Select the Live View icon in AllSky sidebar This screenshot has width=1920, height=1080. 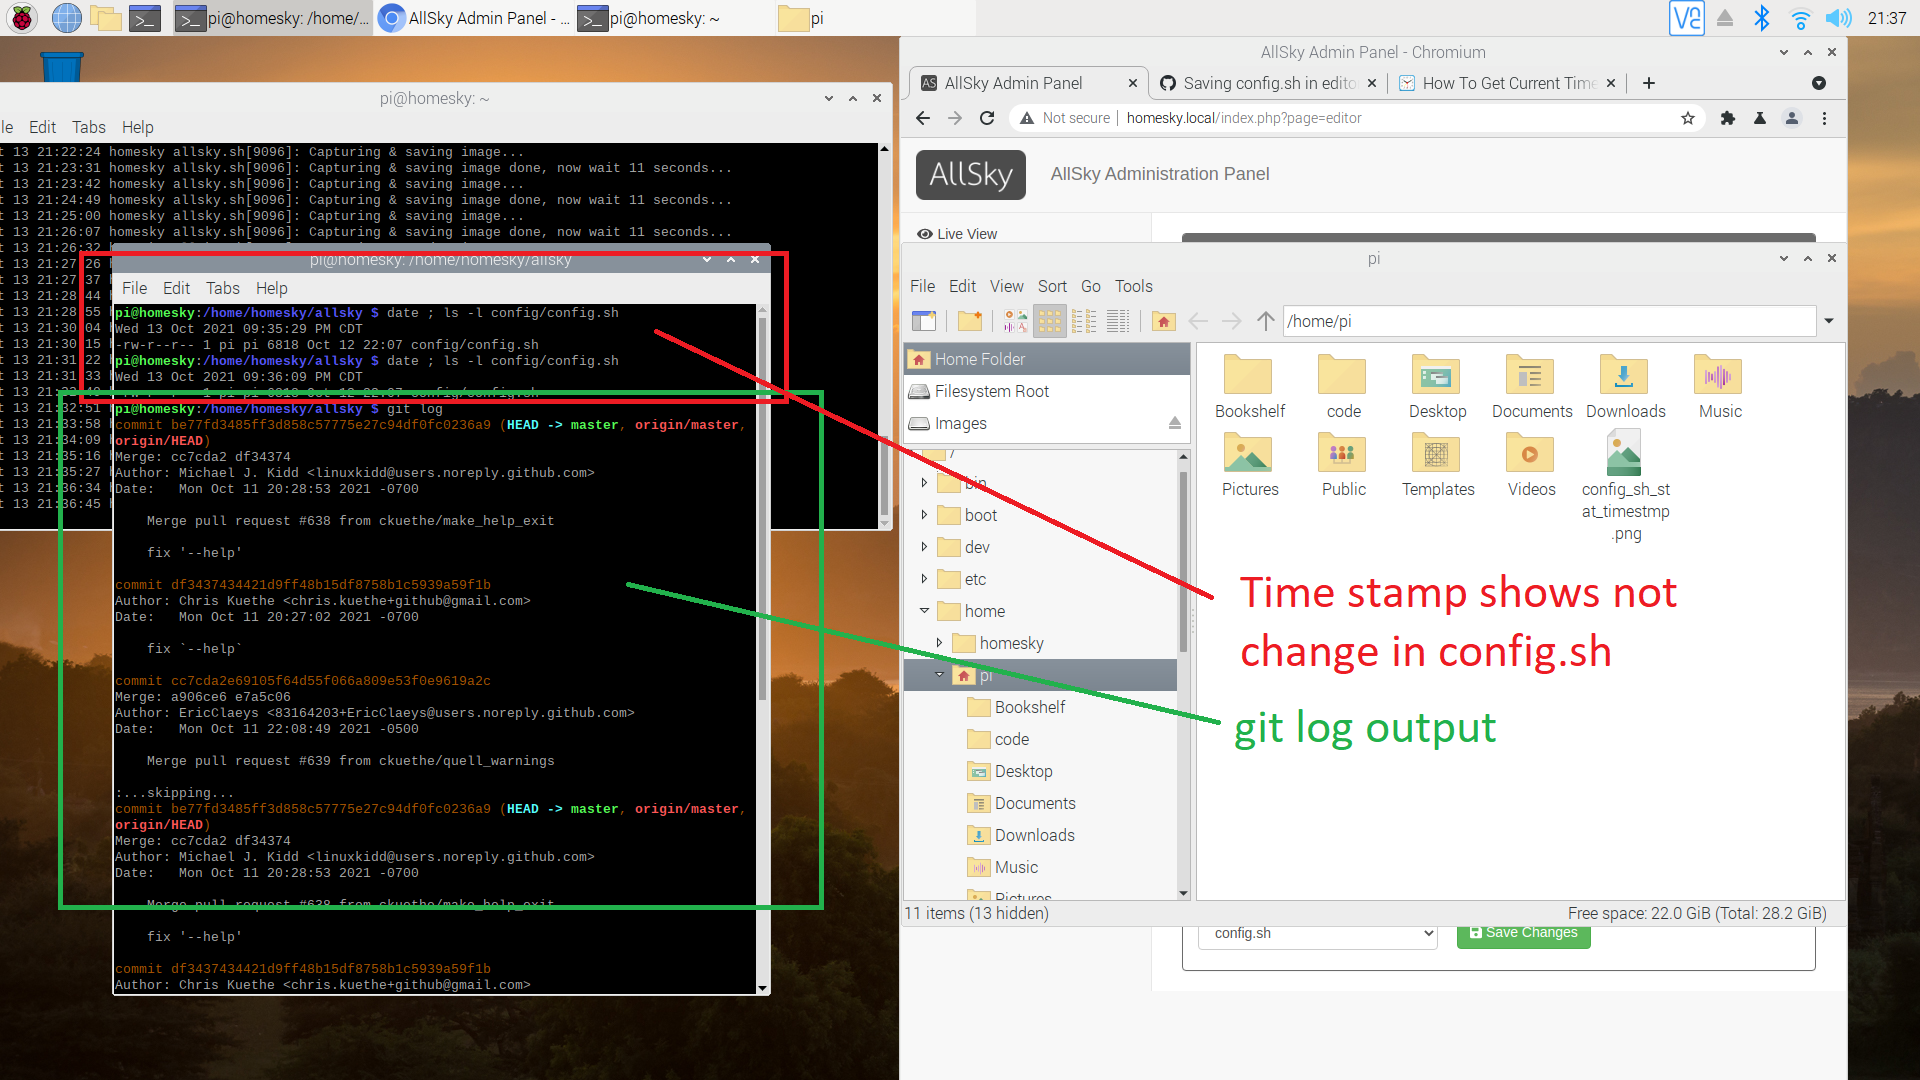point(925,233)
